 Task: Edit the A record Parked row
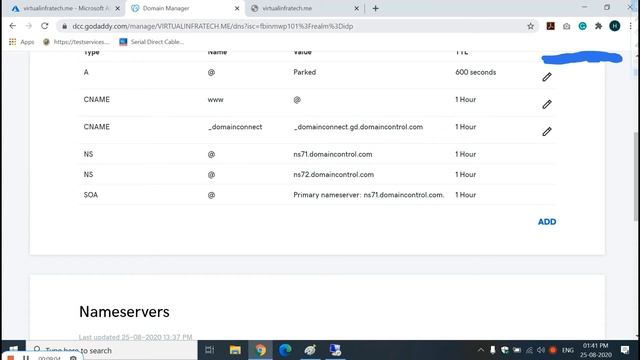point(547,77)
